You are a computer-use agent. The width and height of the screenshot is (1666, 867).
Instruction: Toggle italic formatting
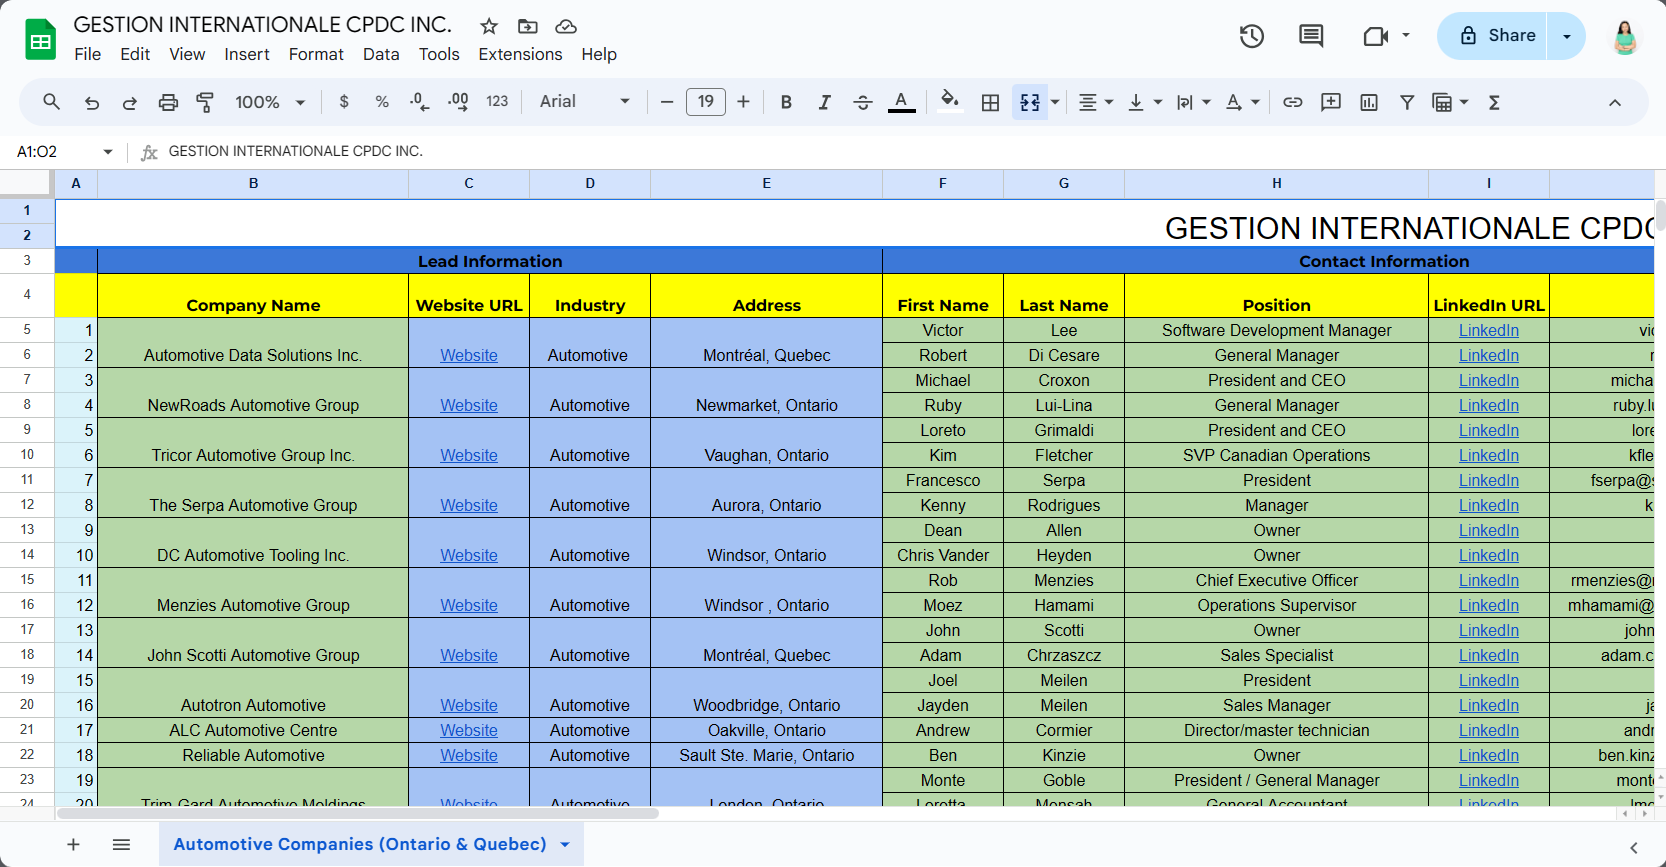tap(824, 102)
